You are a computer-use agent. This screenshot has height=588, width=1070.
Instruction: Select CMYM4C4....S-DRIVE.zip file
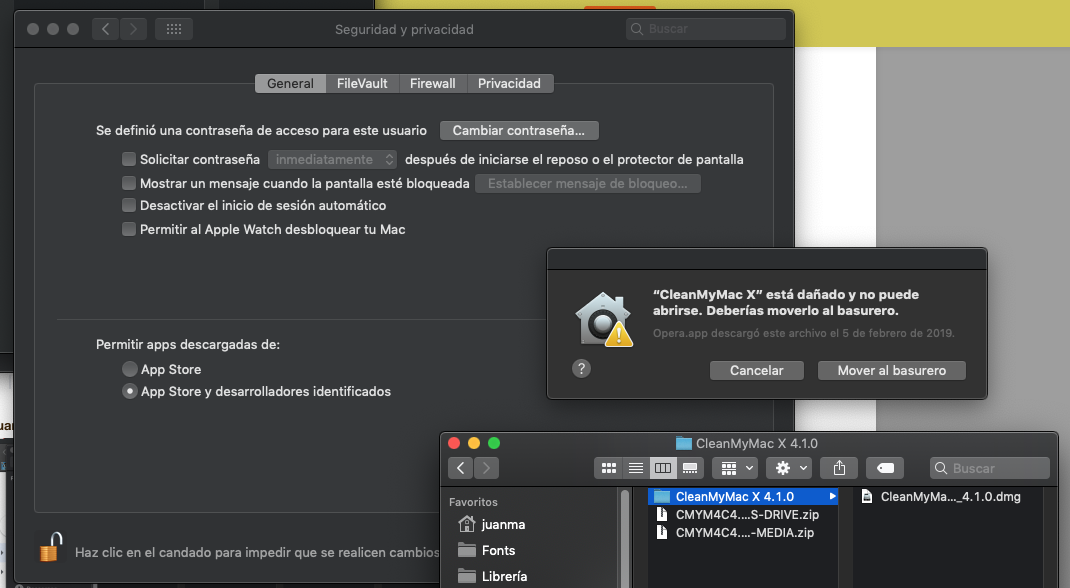pos(742,514)
